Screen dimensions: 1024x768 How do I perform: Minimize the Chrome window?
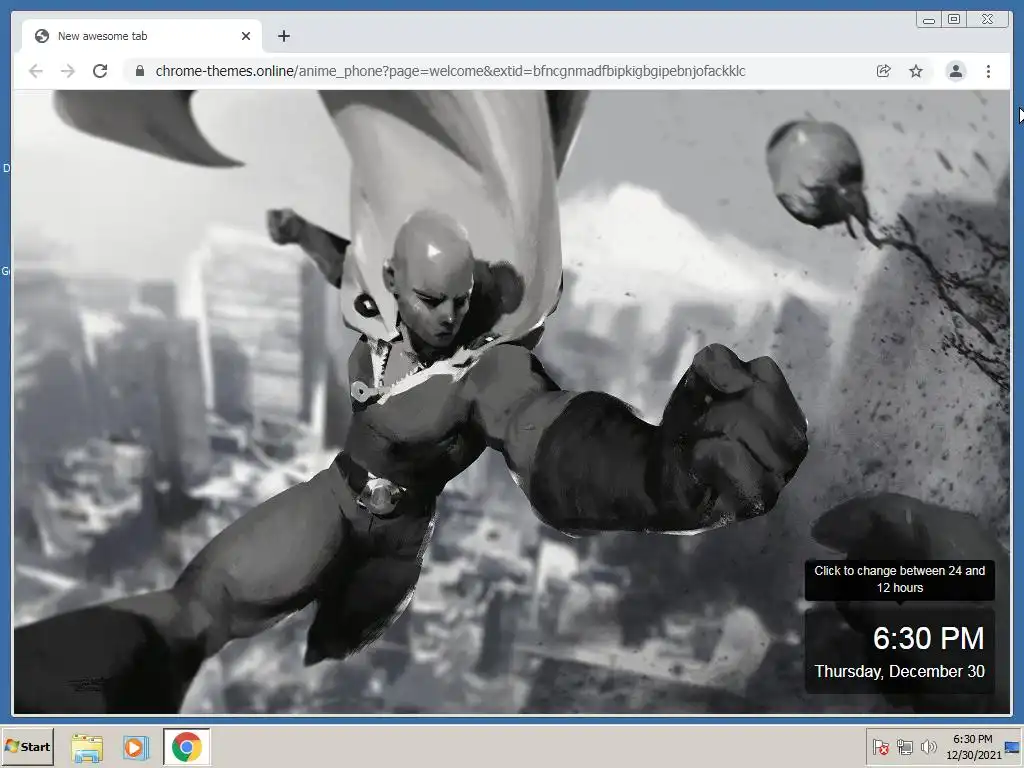(928, 20)
